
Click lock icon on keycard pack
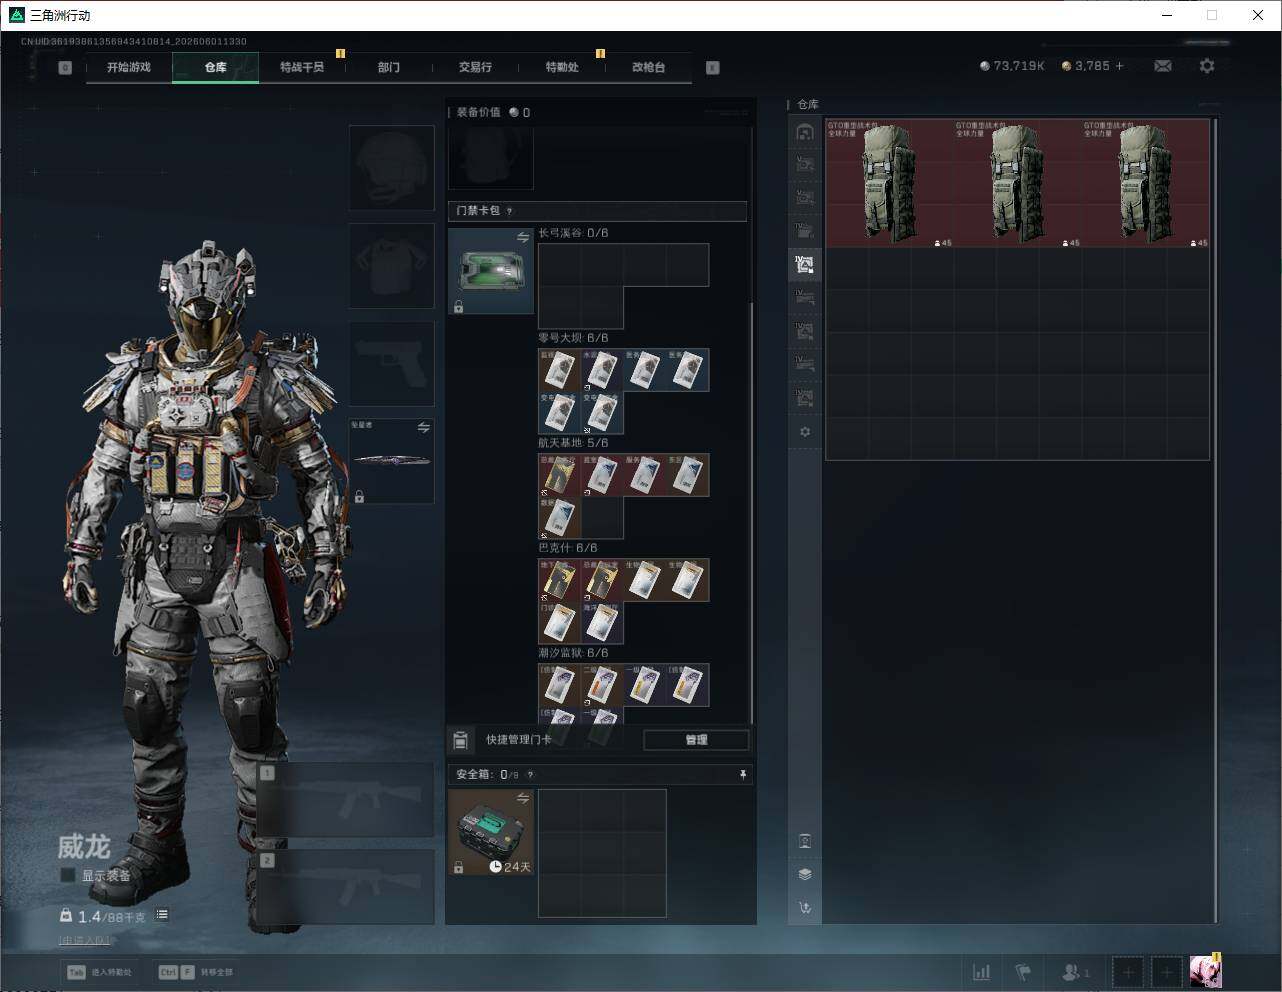coord(458,307)
